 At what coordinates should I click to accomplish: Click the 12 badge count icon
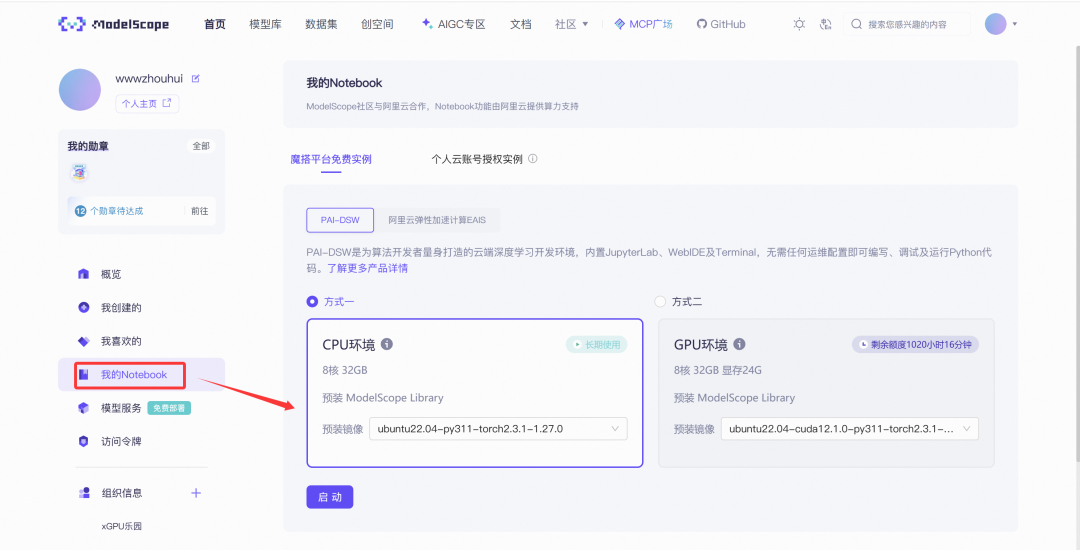coord(80,211)
